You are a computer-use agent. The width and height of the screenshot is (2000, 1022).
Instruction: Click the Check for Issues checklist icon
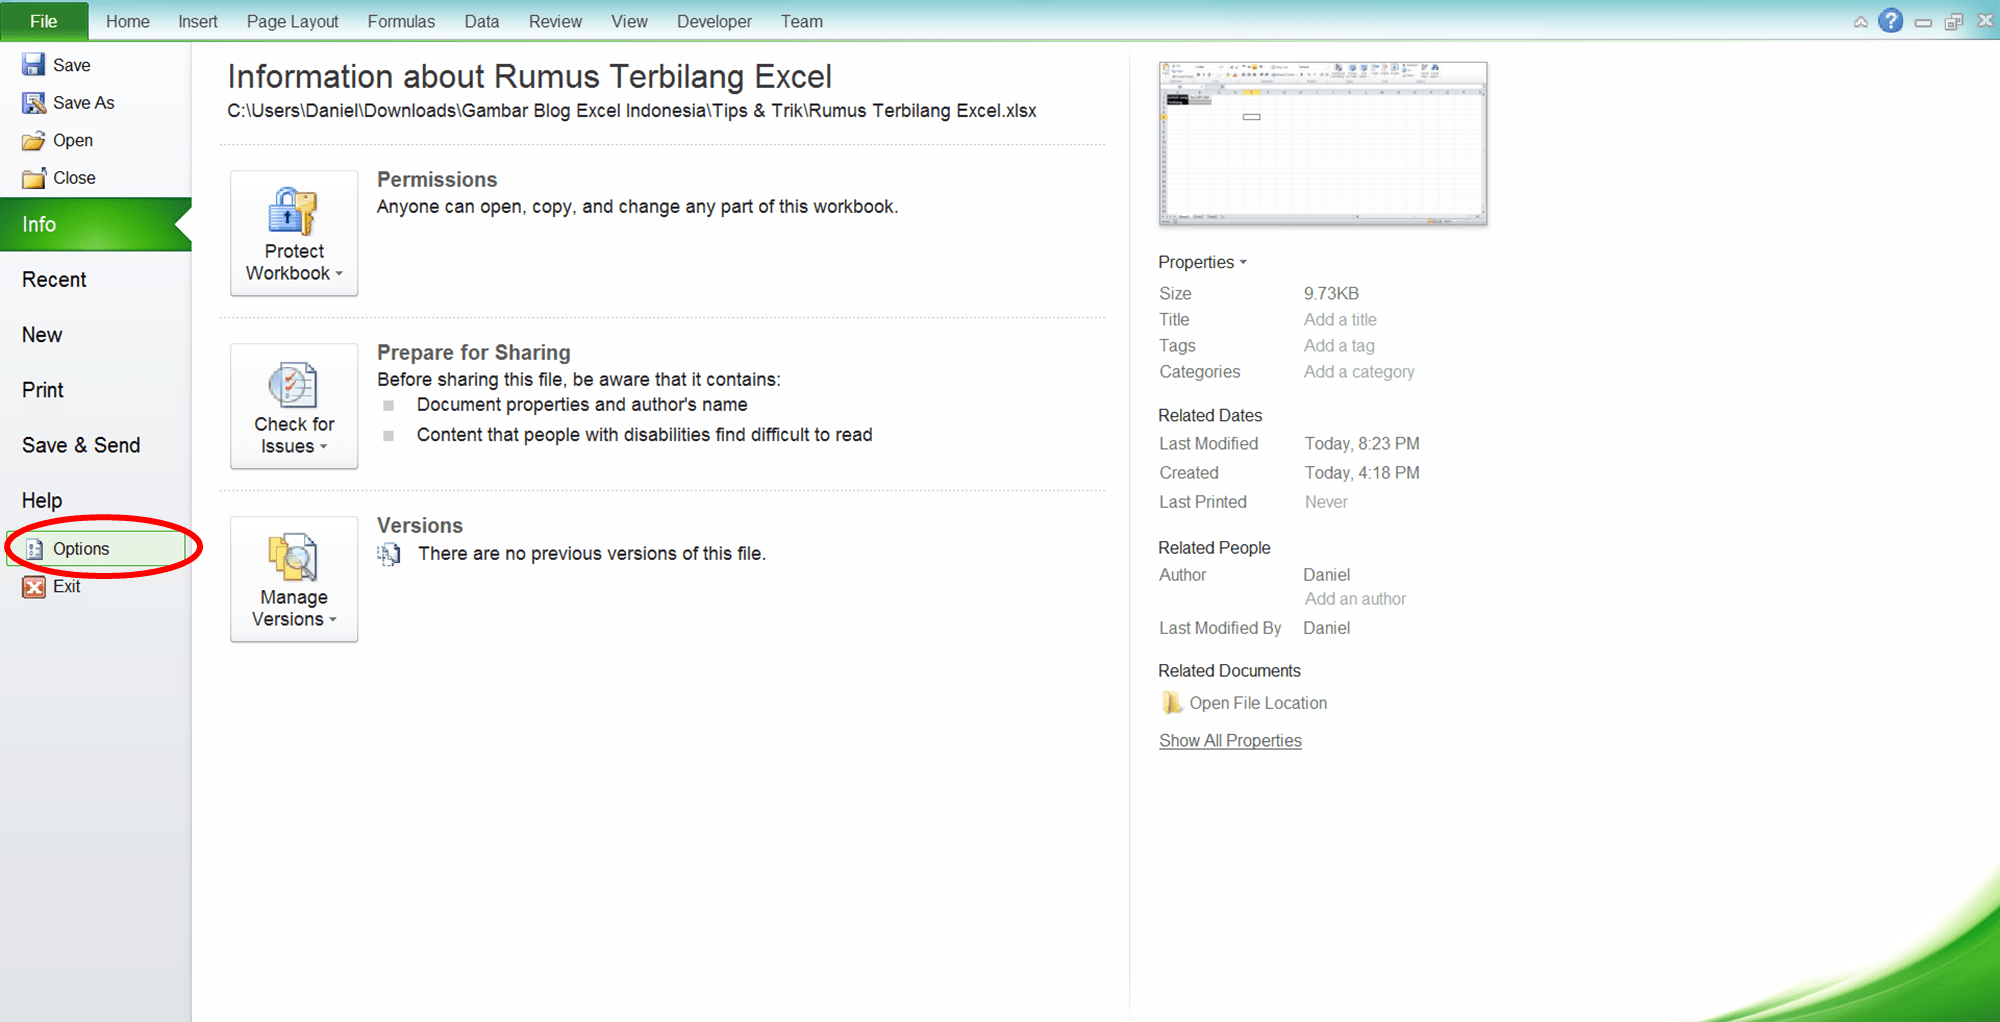coord(293,385)
